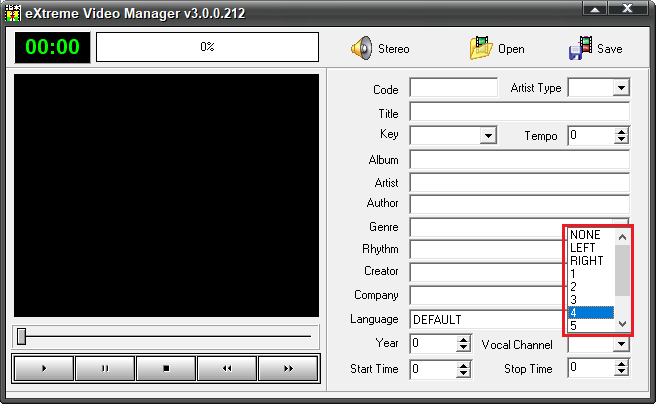The height and width of the screenshot is (404, 656).
Task: Increase the Tempo value by one
Action: tap(621, 131)
